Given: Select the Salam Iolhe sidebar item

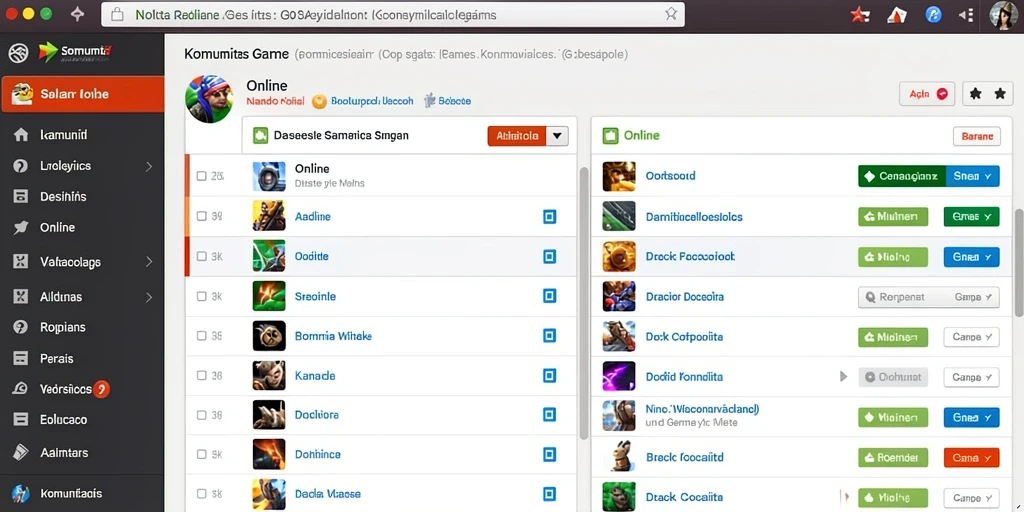Looking at the screenshot, I should point(83,94).
